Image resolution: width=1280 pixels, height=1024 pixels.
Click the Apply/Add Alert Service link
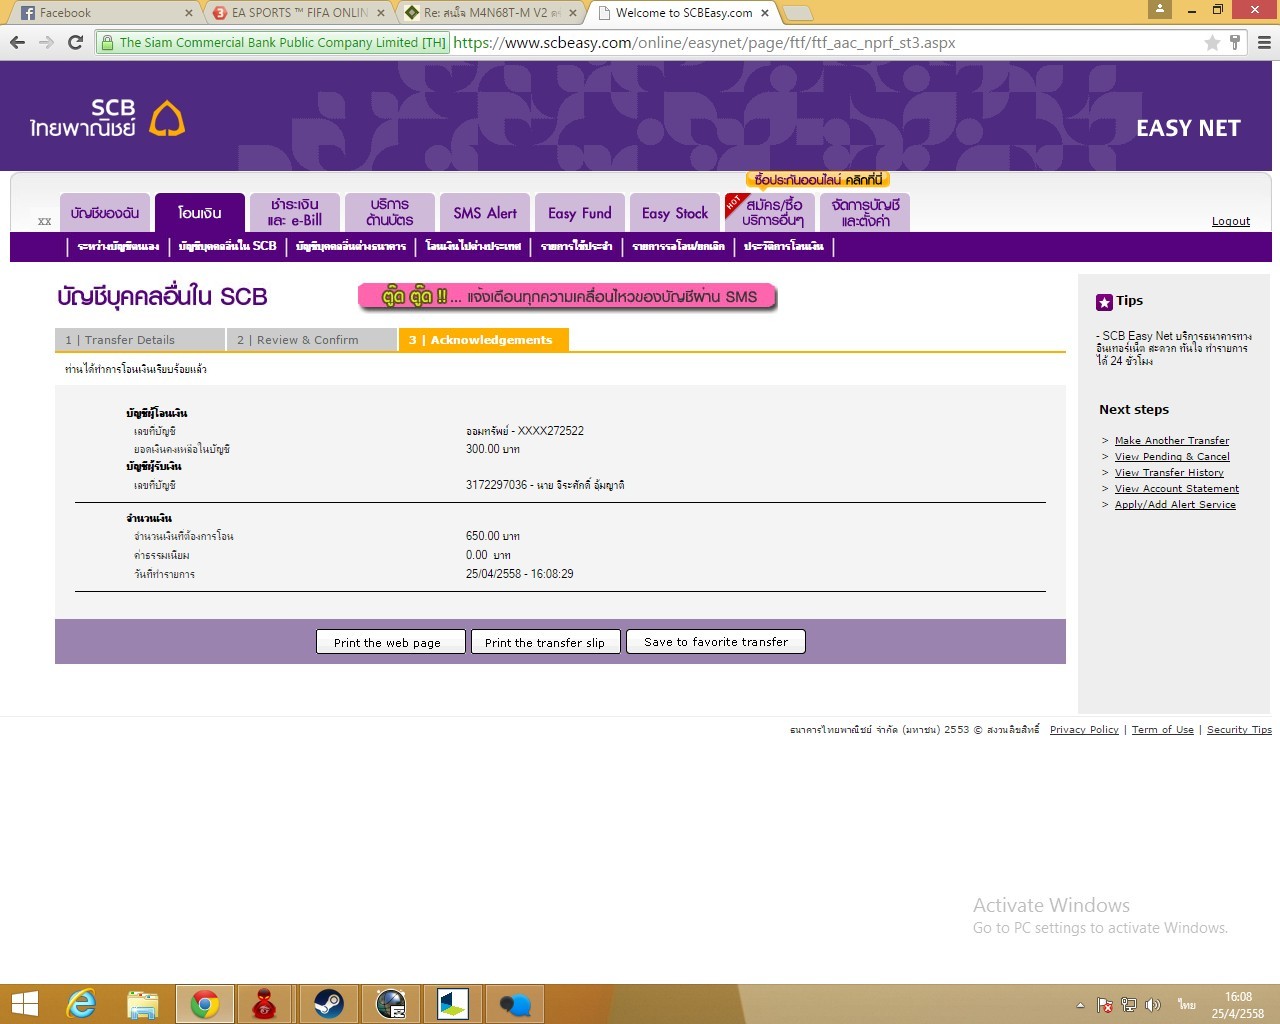tap(1175, 504)
